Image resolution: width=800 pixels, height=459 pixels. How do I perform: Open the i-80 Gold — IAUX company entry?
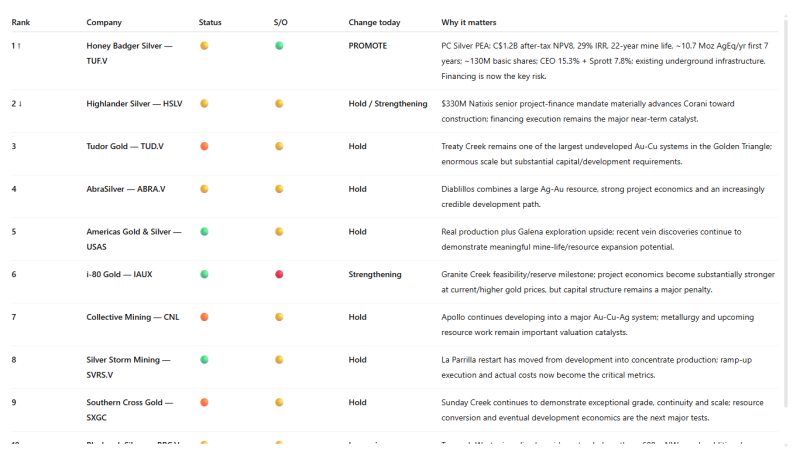119,274
